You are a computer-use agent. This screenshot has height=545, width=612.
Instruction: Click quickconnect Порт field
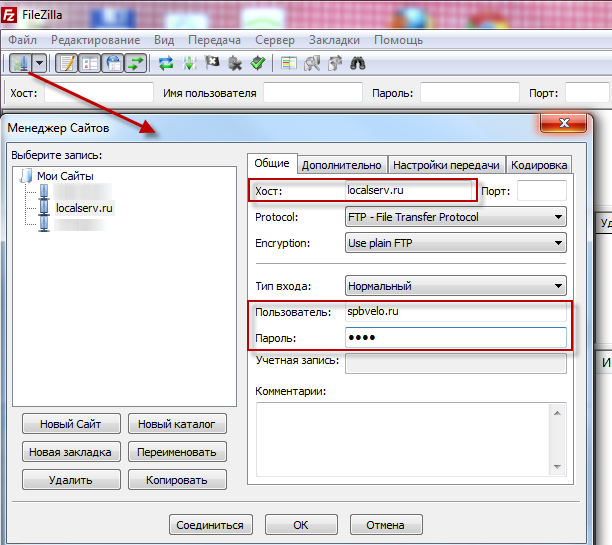587,93
